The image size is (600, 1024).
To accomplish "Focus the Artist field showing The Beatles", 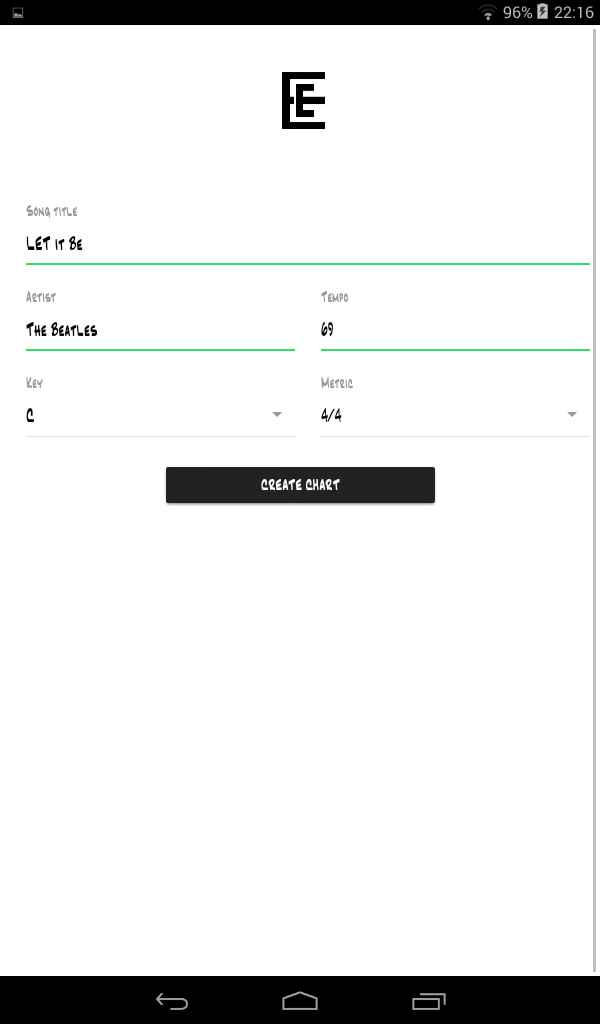I will pyautogui.click(x=160, y=330).
